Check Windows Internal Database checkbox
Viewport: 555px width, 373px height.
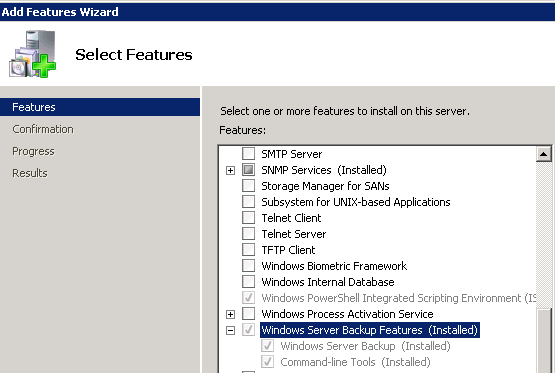(x=248, y=282)
